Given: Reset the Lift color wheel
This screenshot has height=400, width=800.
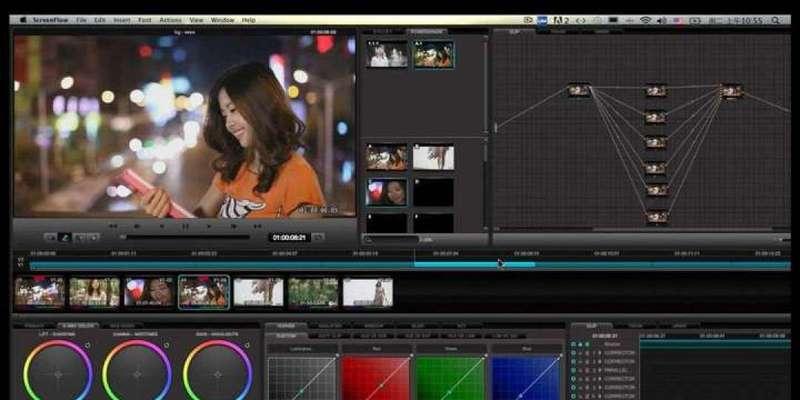Looking at the screenshot, I should point(88,345).
